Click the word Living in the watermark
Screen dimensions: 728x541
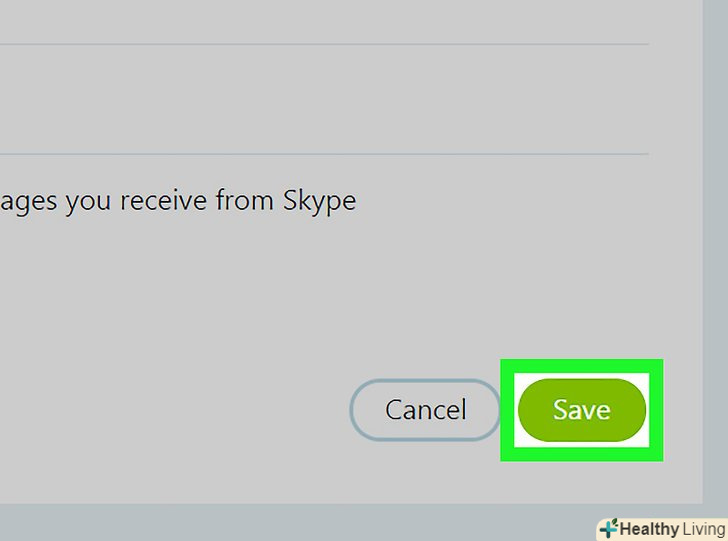(704, 529)
